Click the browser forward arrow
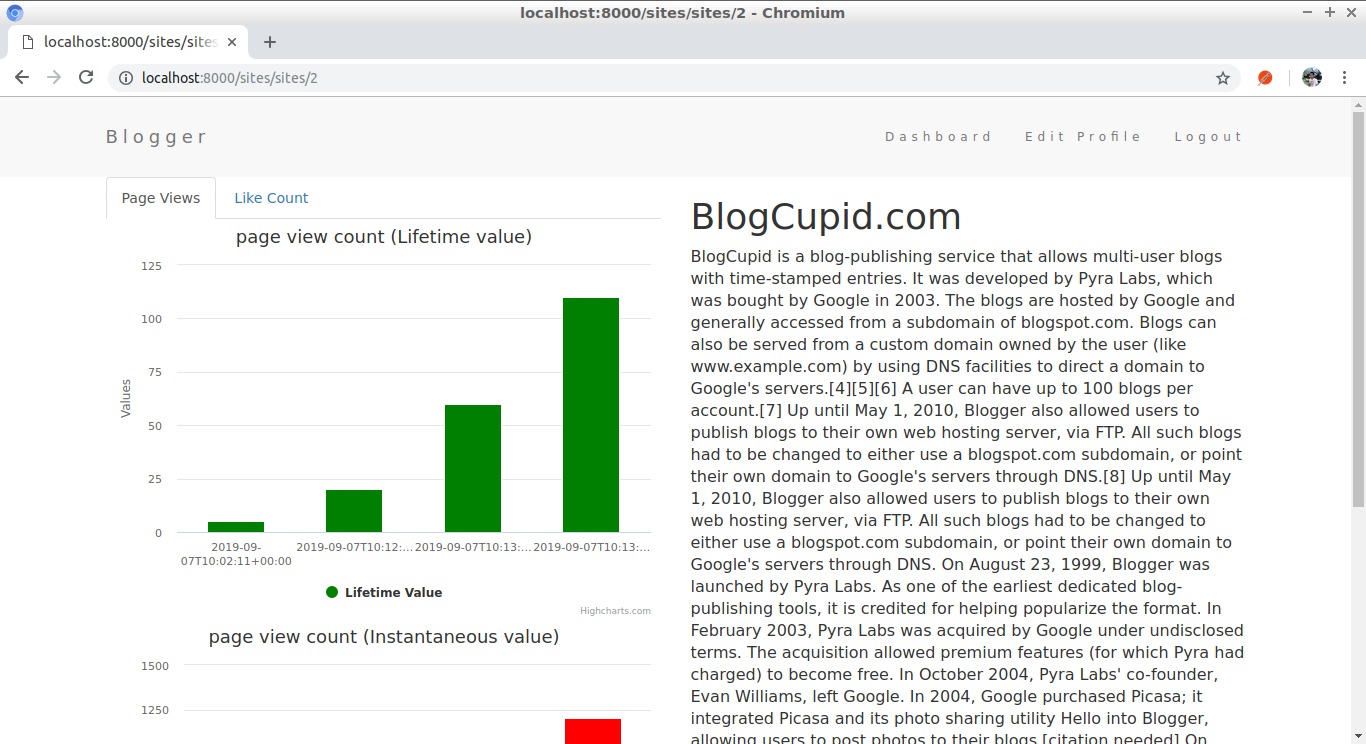Screen dimensions: 1366x744 pyautogui.click(x=54, y=77)
